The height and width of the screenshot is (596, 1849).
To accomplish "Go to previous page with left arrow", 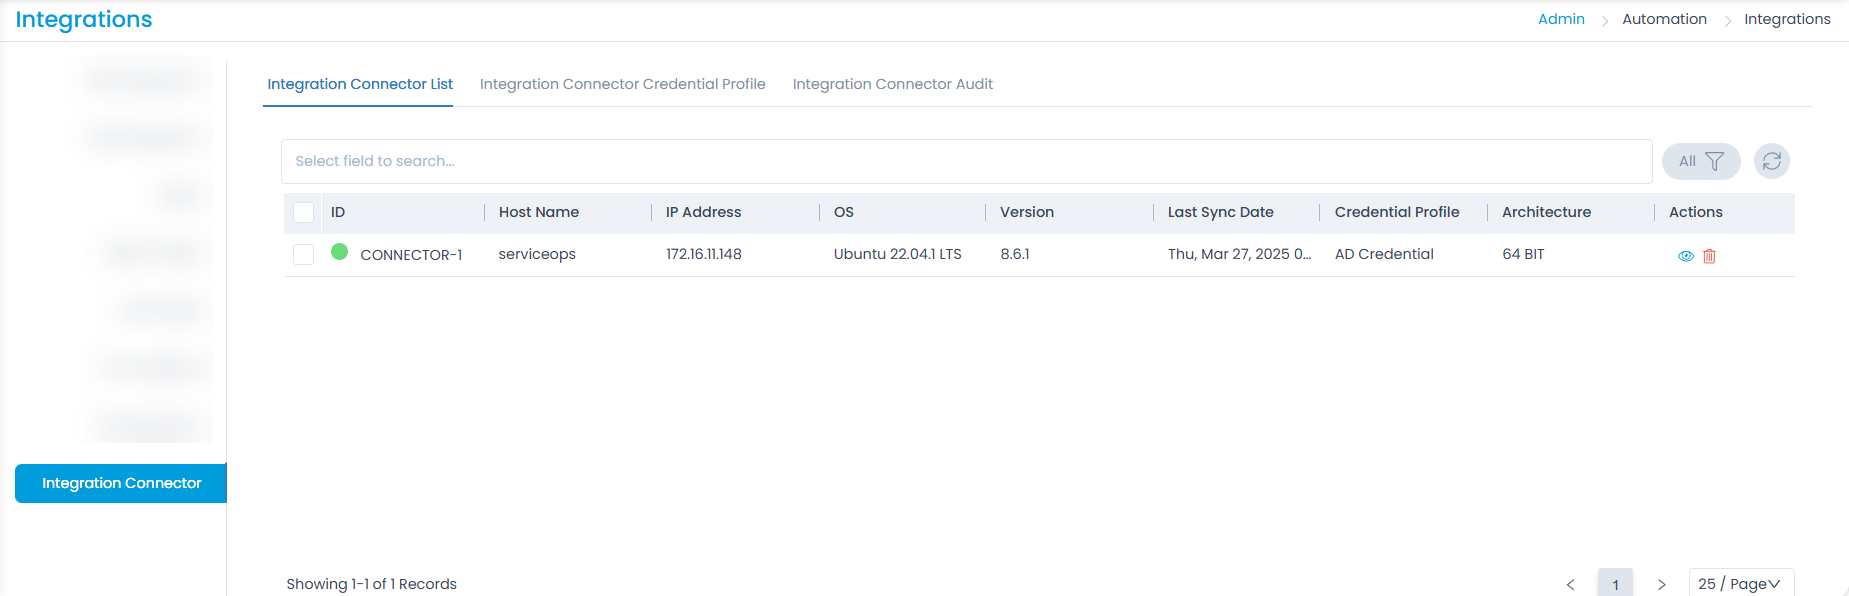I will coord(1570,584).
